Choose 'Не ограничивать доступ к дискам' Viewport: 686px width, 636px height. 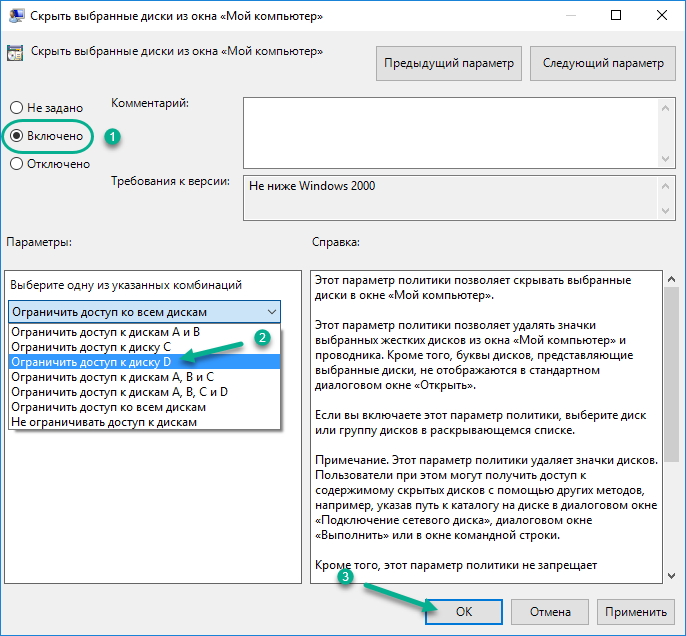point(104,422)
